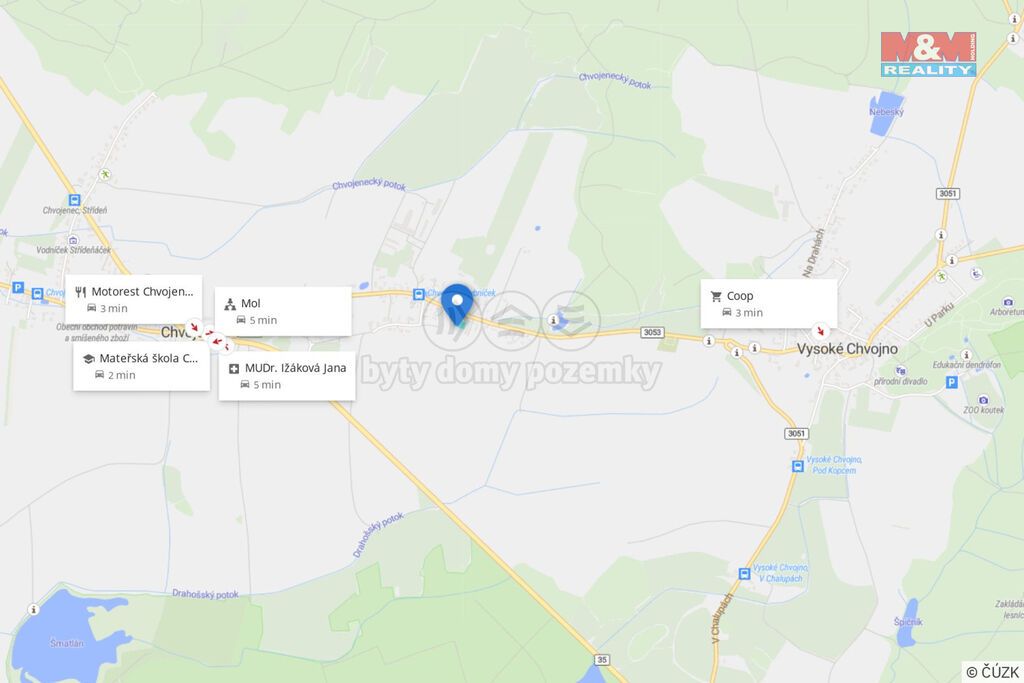The width and height of the screenshot is (1024, 683).
Task: Click the road 3053 shield marker
Action: point(652,332)
